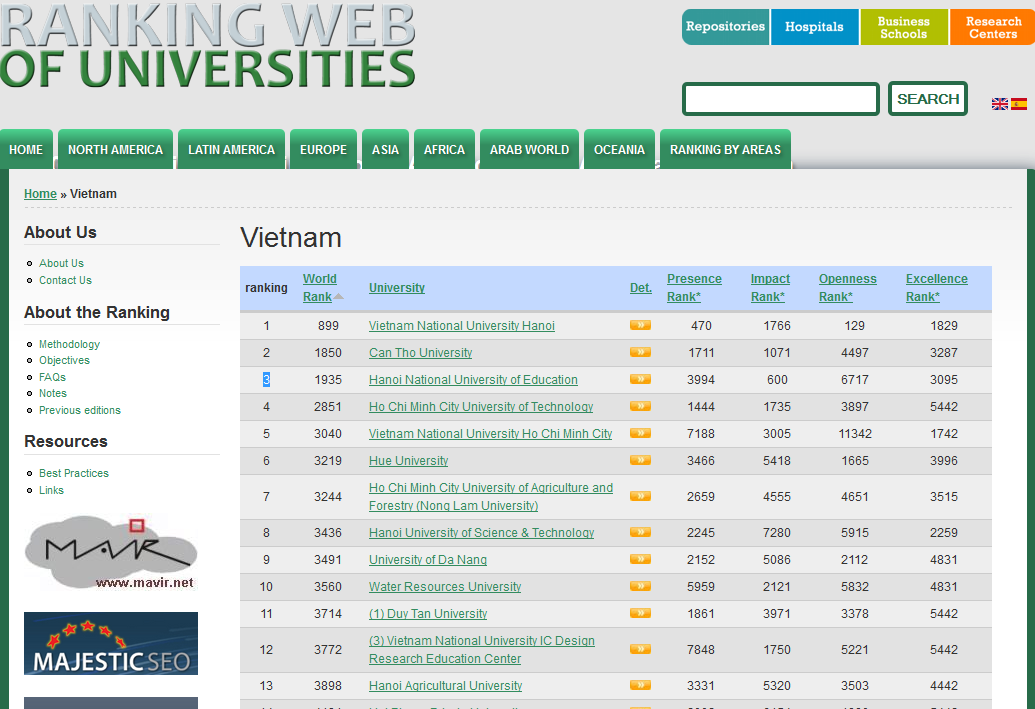Open the Hospitals ranking tab
The height and width of the screenshot is (709, 1035).
click(815, 27)
